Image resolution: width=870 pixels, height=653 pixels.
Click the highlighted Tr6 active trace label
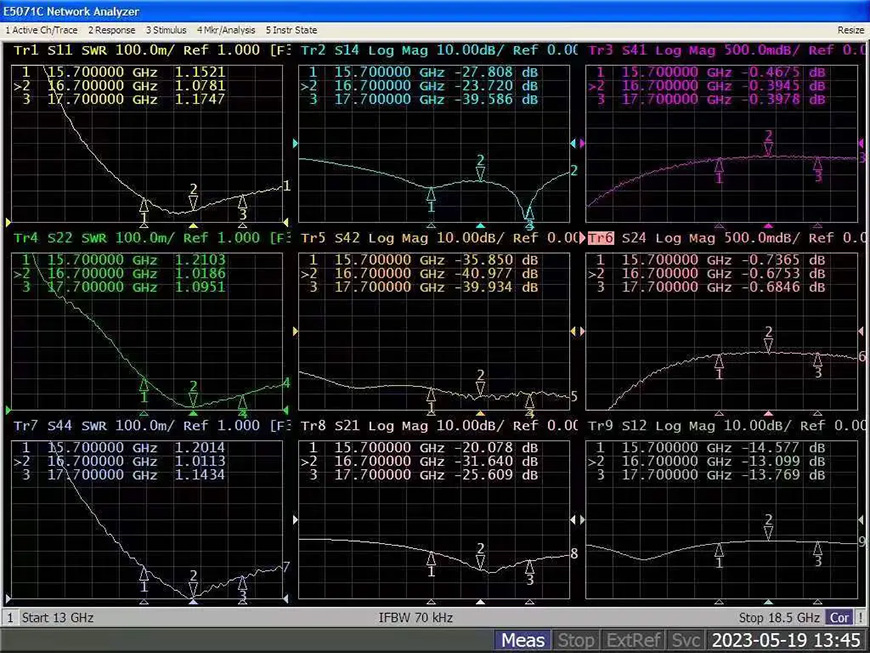click(601, 238)
